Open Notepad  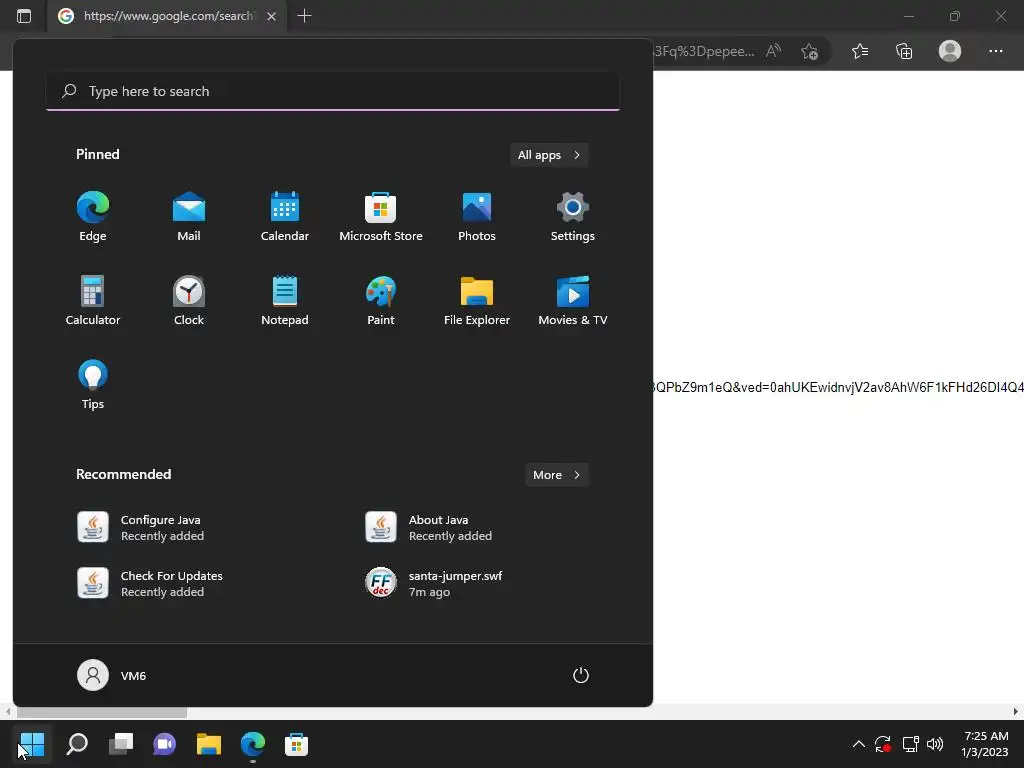(285, 301)
